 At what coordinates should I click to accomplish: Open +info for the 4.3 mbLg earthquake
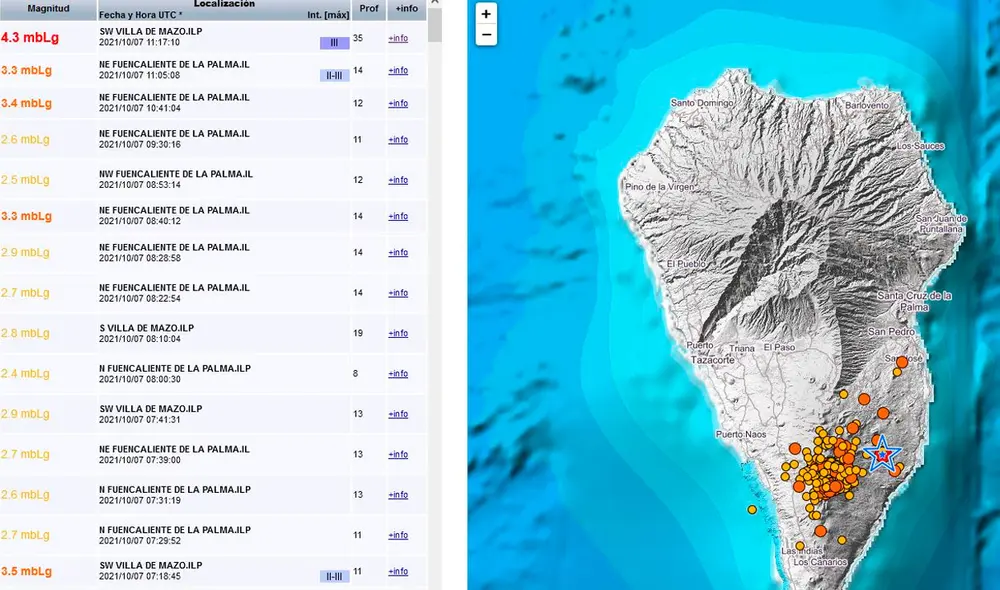click(398, 39)
